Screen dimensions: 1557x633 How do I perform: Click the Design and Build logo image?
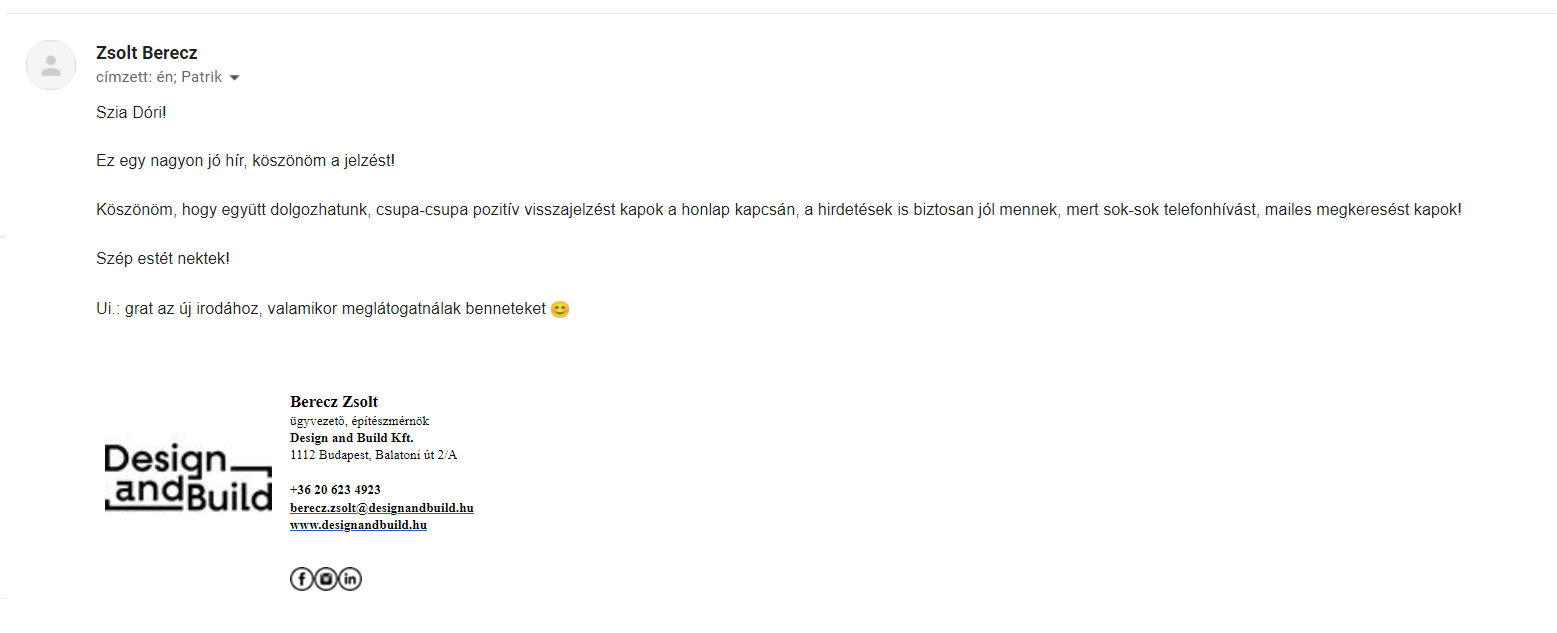(x=188, y=479)
